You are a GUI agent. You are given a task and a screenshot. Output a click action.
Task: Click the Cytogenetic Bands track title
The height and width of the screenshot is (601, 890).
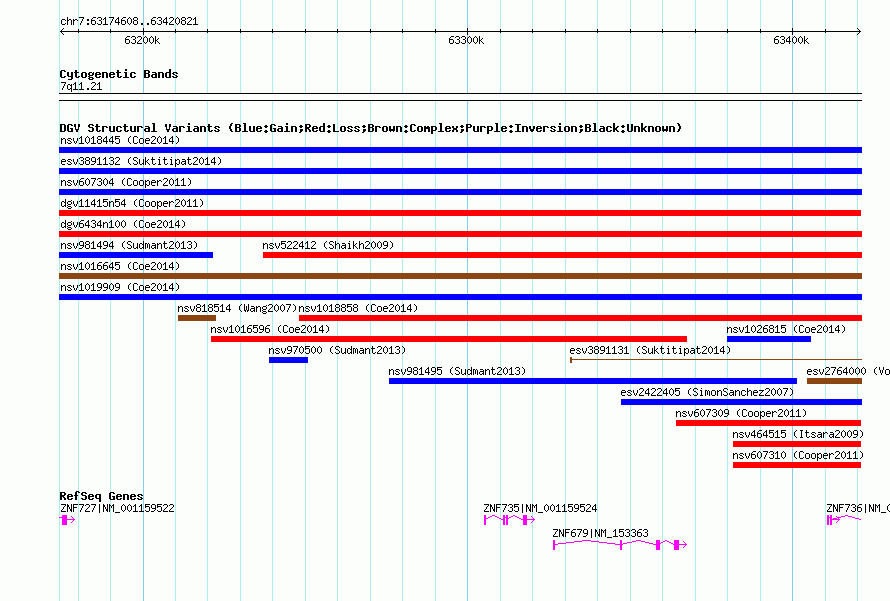tap(119, 74)
